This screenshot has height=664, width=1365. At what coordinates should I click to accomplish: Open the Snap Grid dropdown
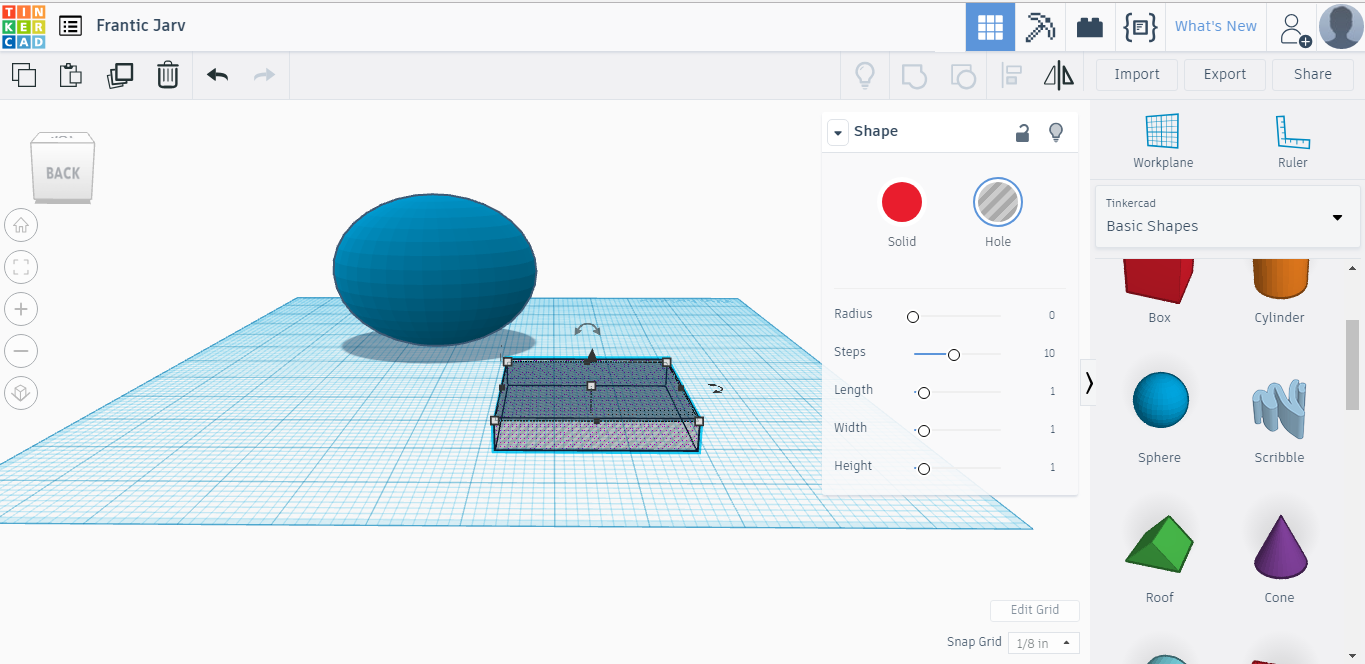coord(1043,643)
